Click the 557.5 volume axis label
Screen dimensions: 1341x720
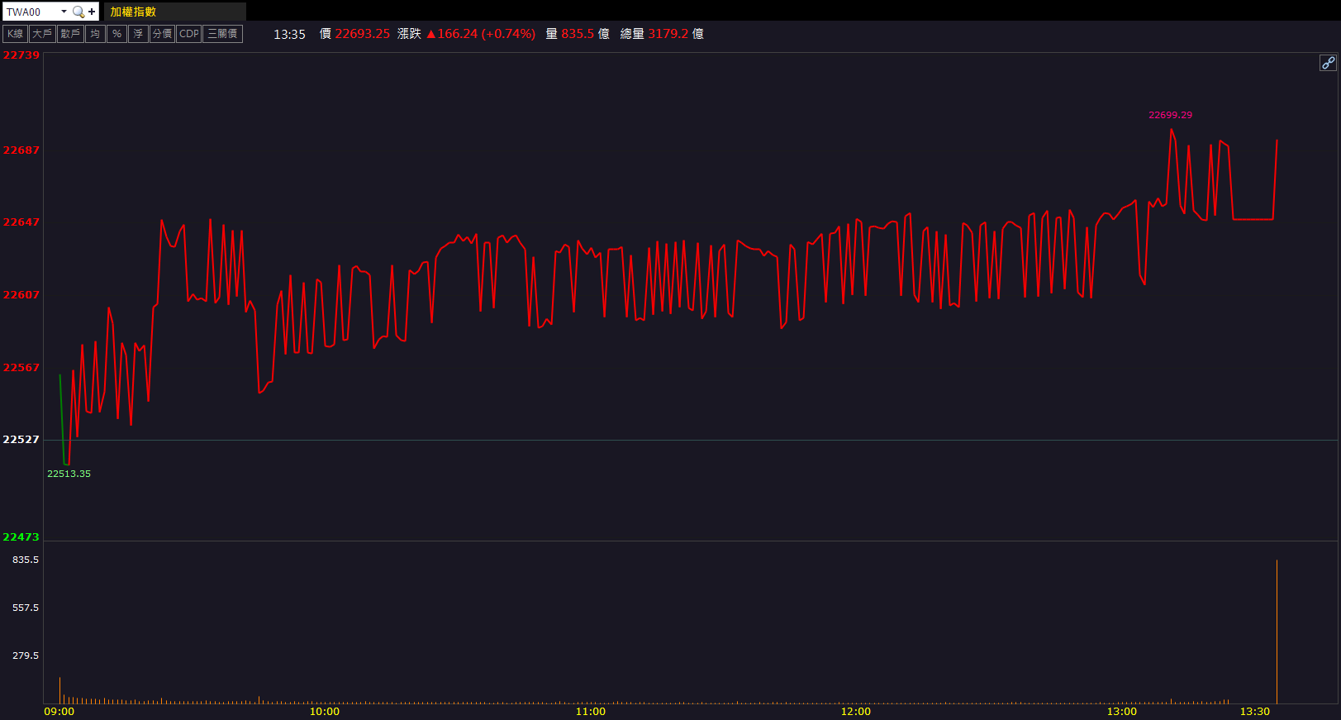point(26,608)
